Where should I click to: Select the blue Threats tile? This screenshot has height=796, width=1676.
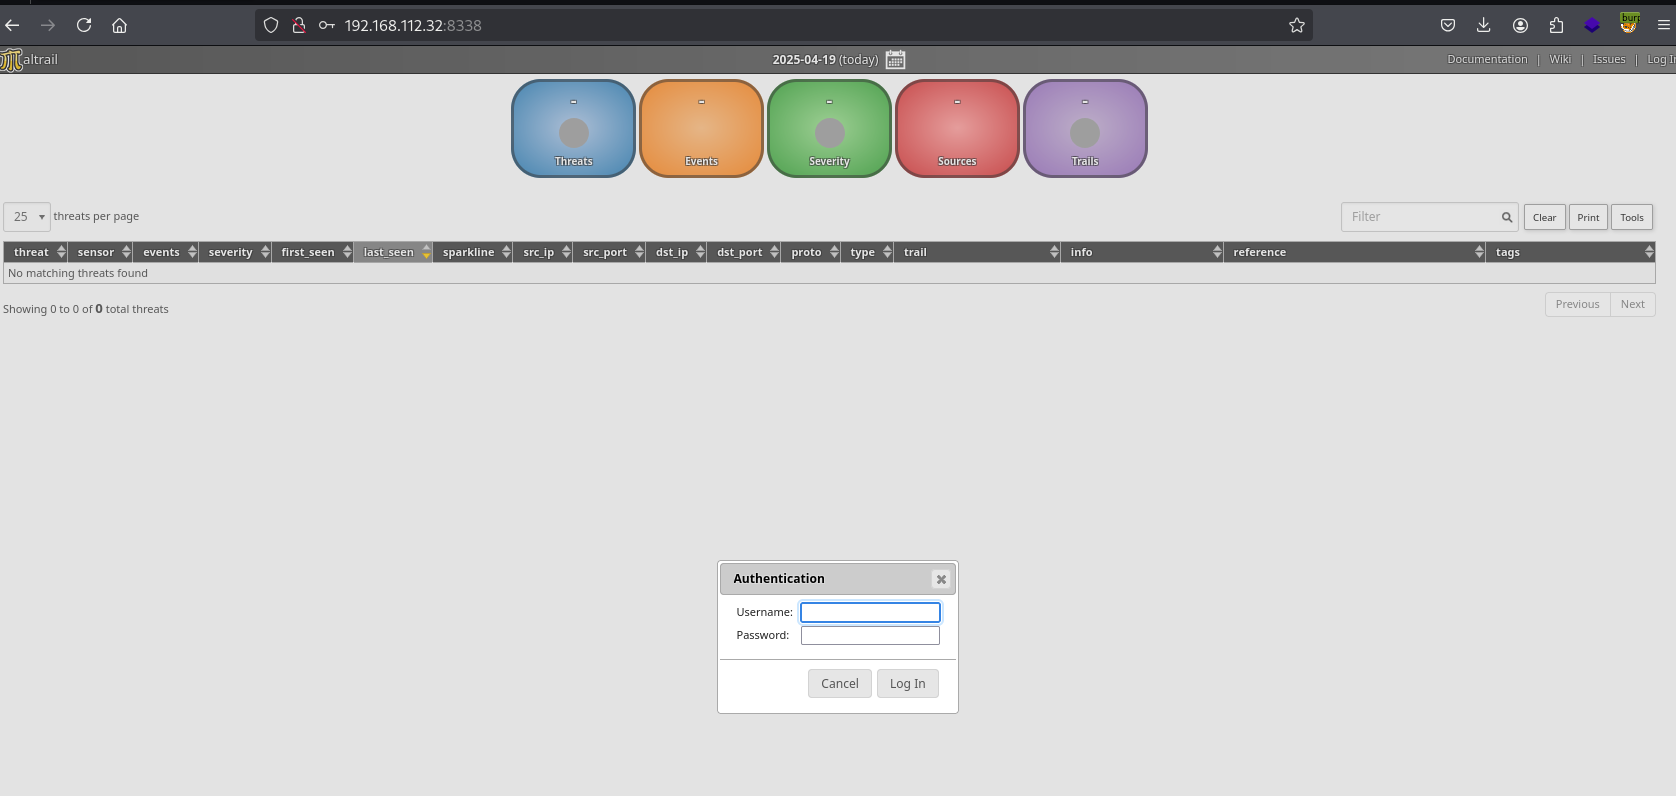[573, 129]
